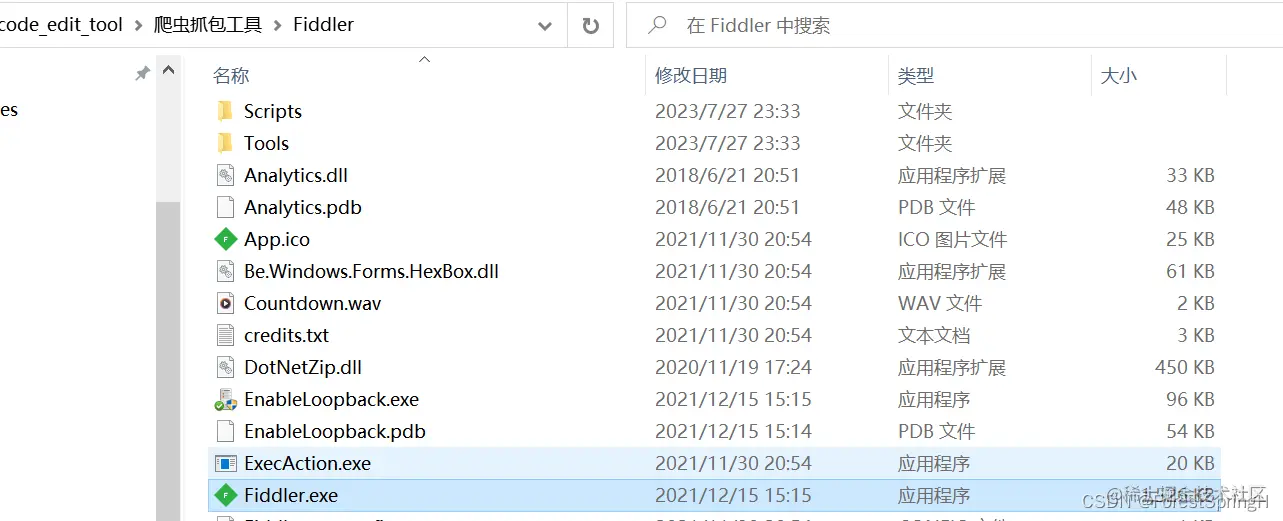Sort by the 大小 column
1283x521 pixels.
(1118, 75)
